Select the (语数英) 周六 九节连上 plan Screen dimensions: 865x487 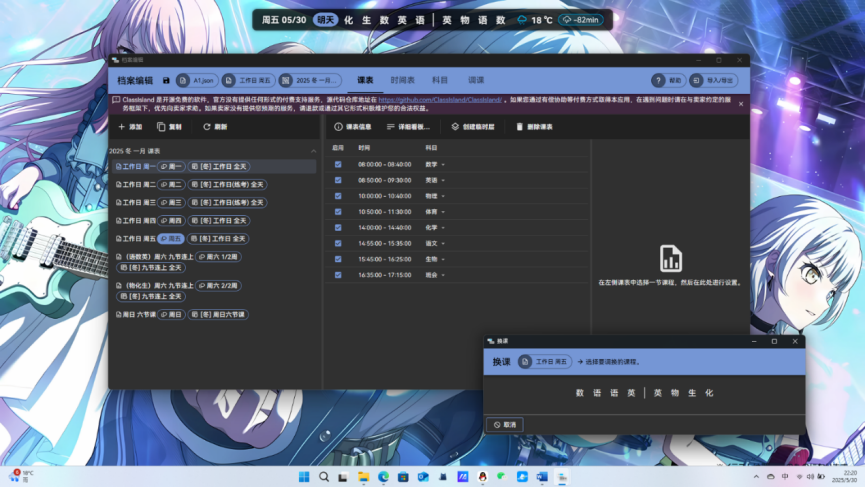coord(213,262)
